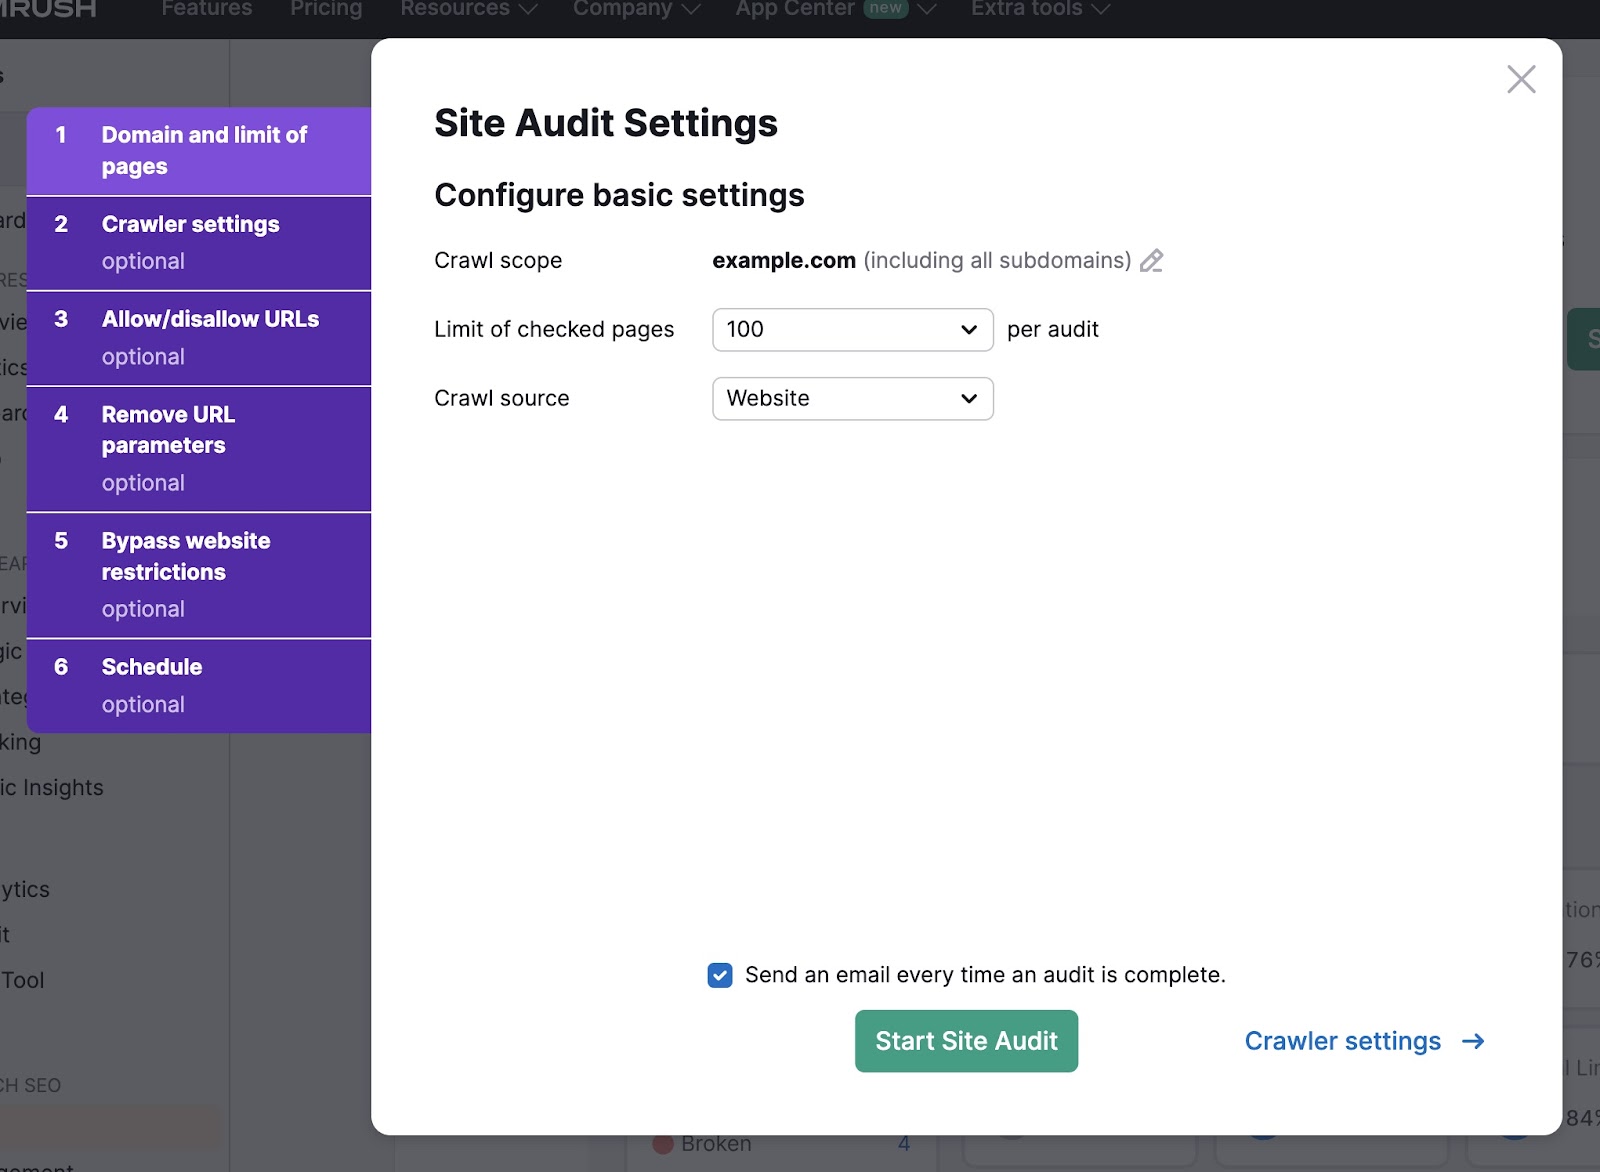Click the Start Site Audit button

point(965,1041)
